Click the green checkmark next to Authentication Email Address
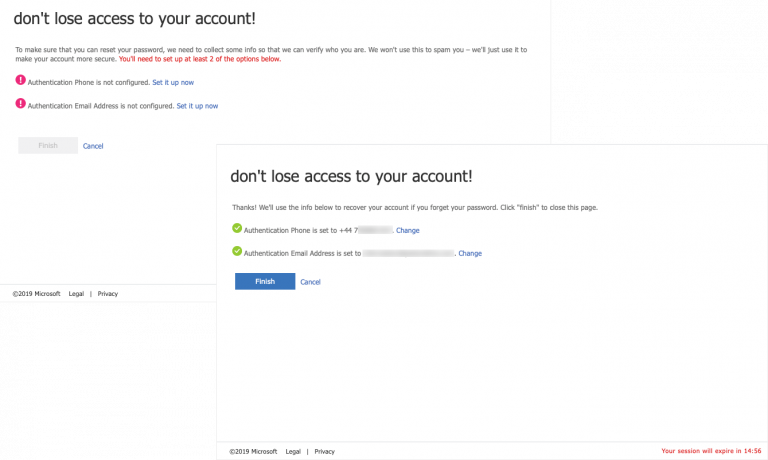This screenshot has width=768, height=460. click(237, 251)
